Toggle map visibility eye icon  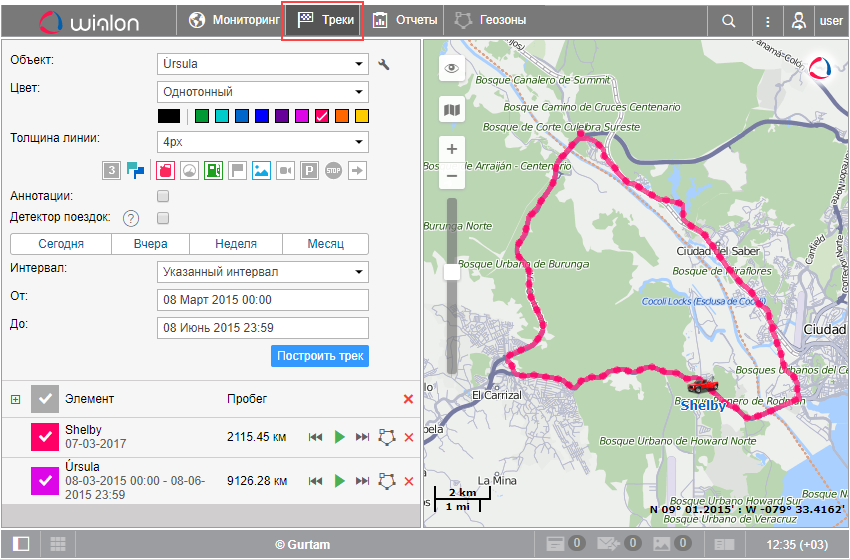452,68
